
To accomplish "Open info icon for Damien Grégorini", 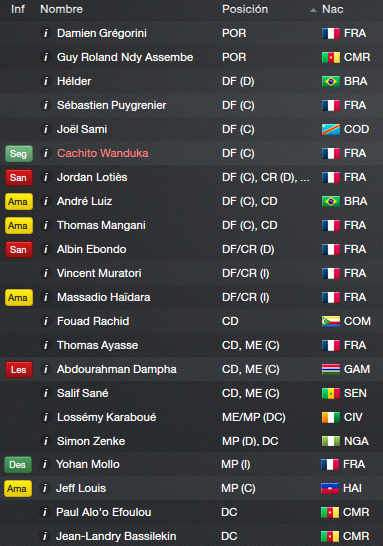I will click(x=46, y=33).
